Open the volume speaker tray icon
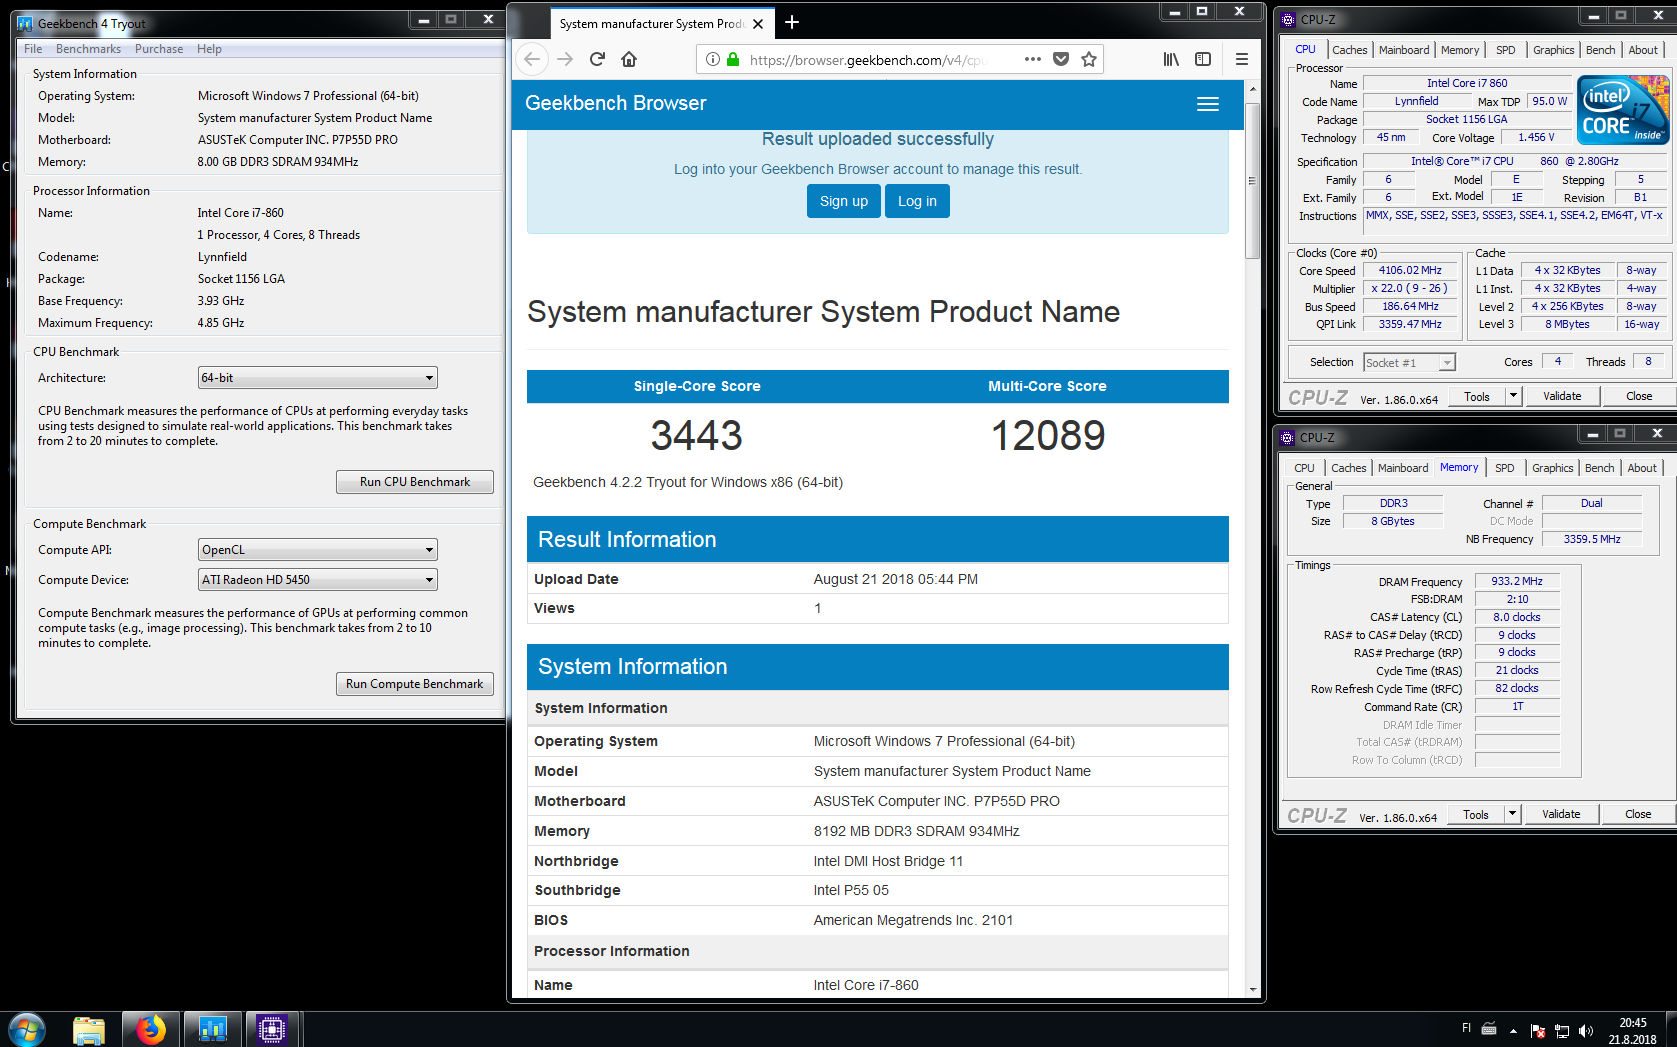The width and height of the screenshot is (1677, 1047). coord(1586,1031)
